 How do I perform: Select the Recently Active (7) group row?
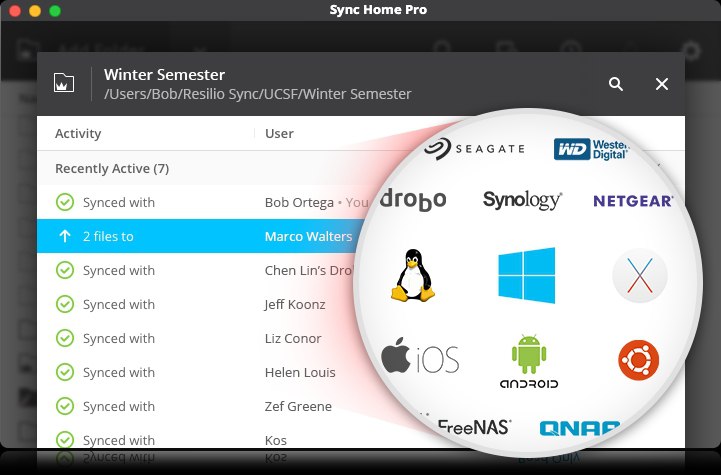point(202,168)
